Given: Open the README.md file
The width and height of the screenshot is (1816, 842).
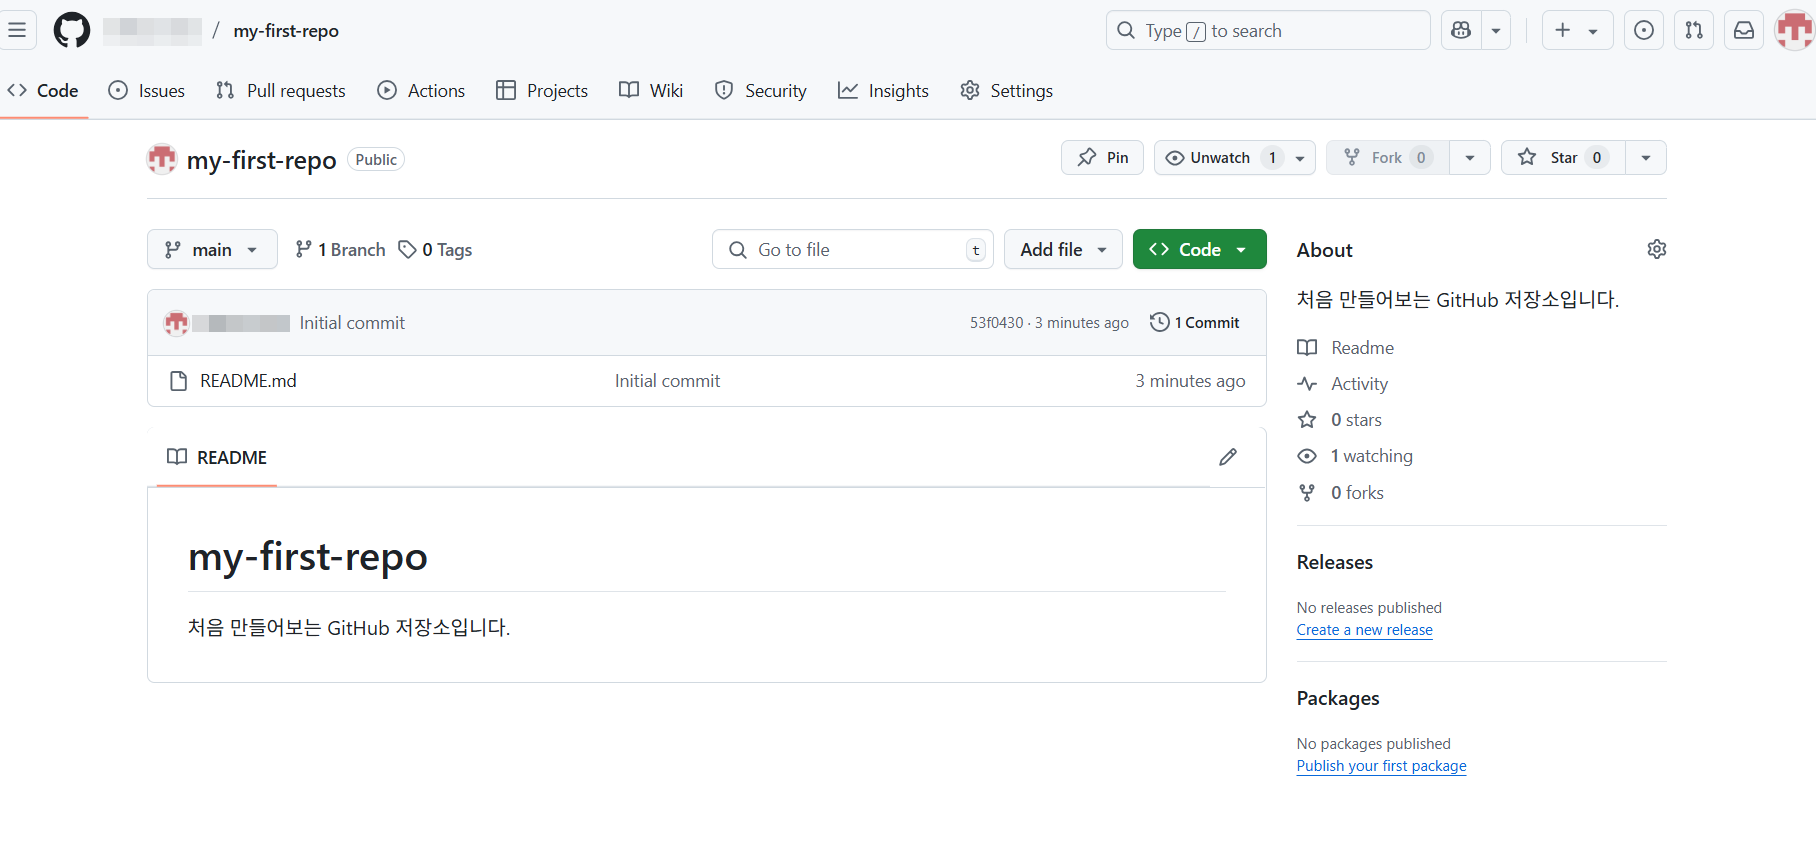Looking at the screenshot, I should pyautogui.click(x=248, y=381).
